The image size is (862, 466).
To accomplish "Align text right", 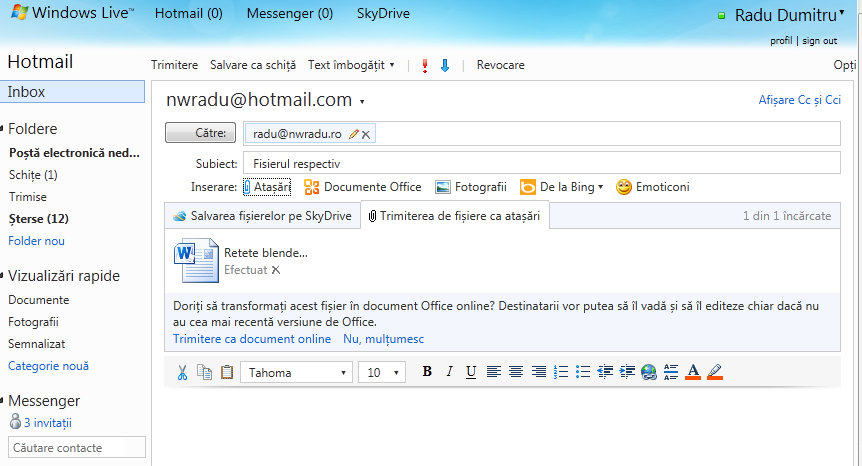I will pyautogui.click(x=538, y=372).
